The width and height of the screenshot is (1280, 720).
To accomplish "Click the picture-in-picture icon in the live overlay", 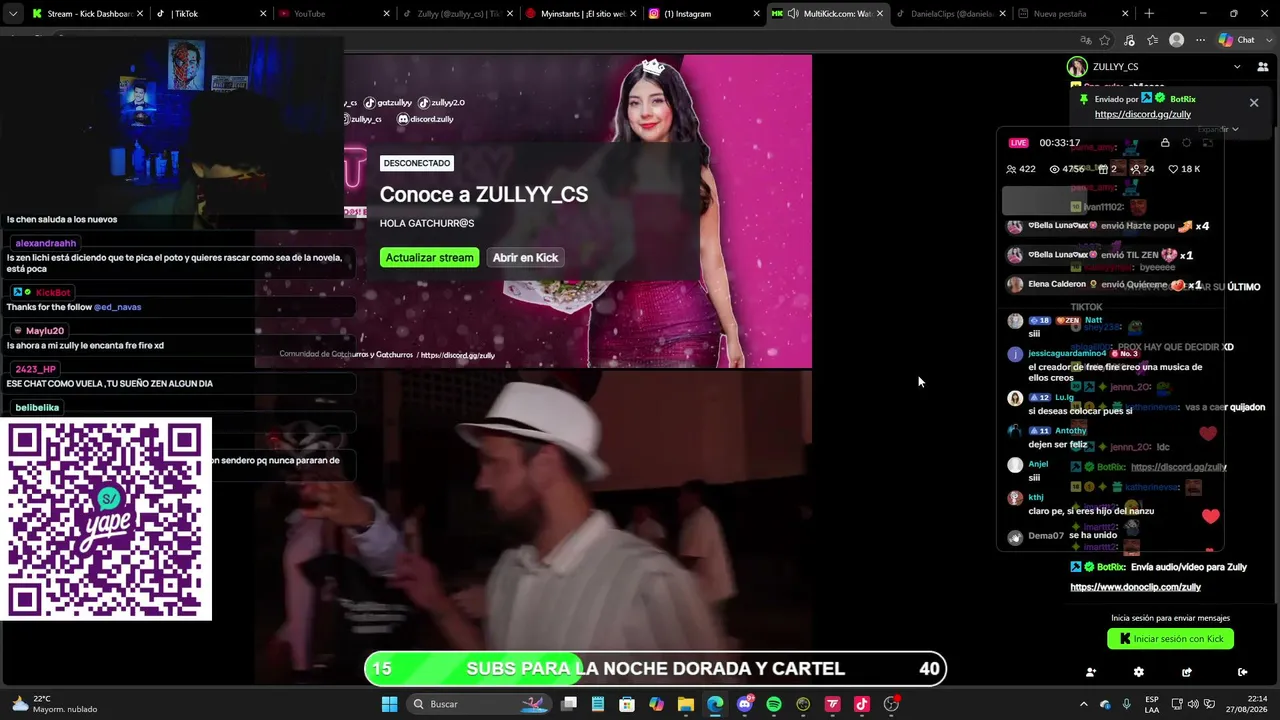I will [1208, 143].
